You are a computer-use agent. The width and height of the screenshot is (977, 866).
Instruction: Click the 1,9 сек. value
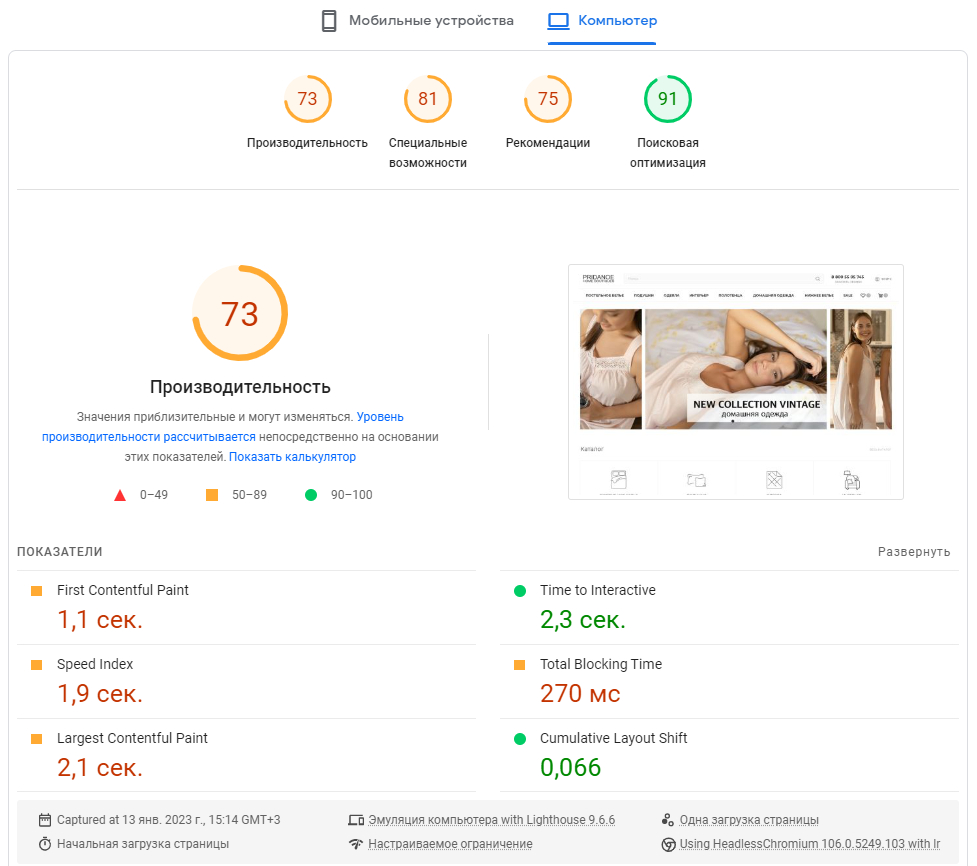(100, 693)
